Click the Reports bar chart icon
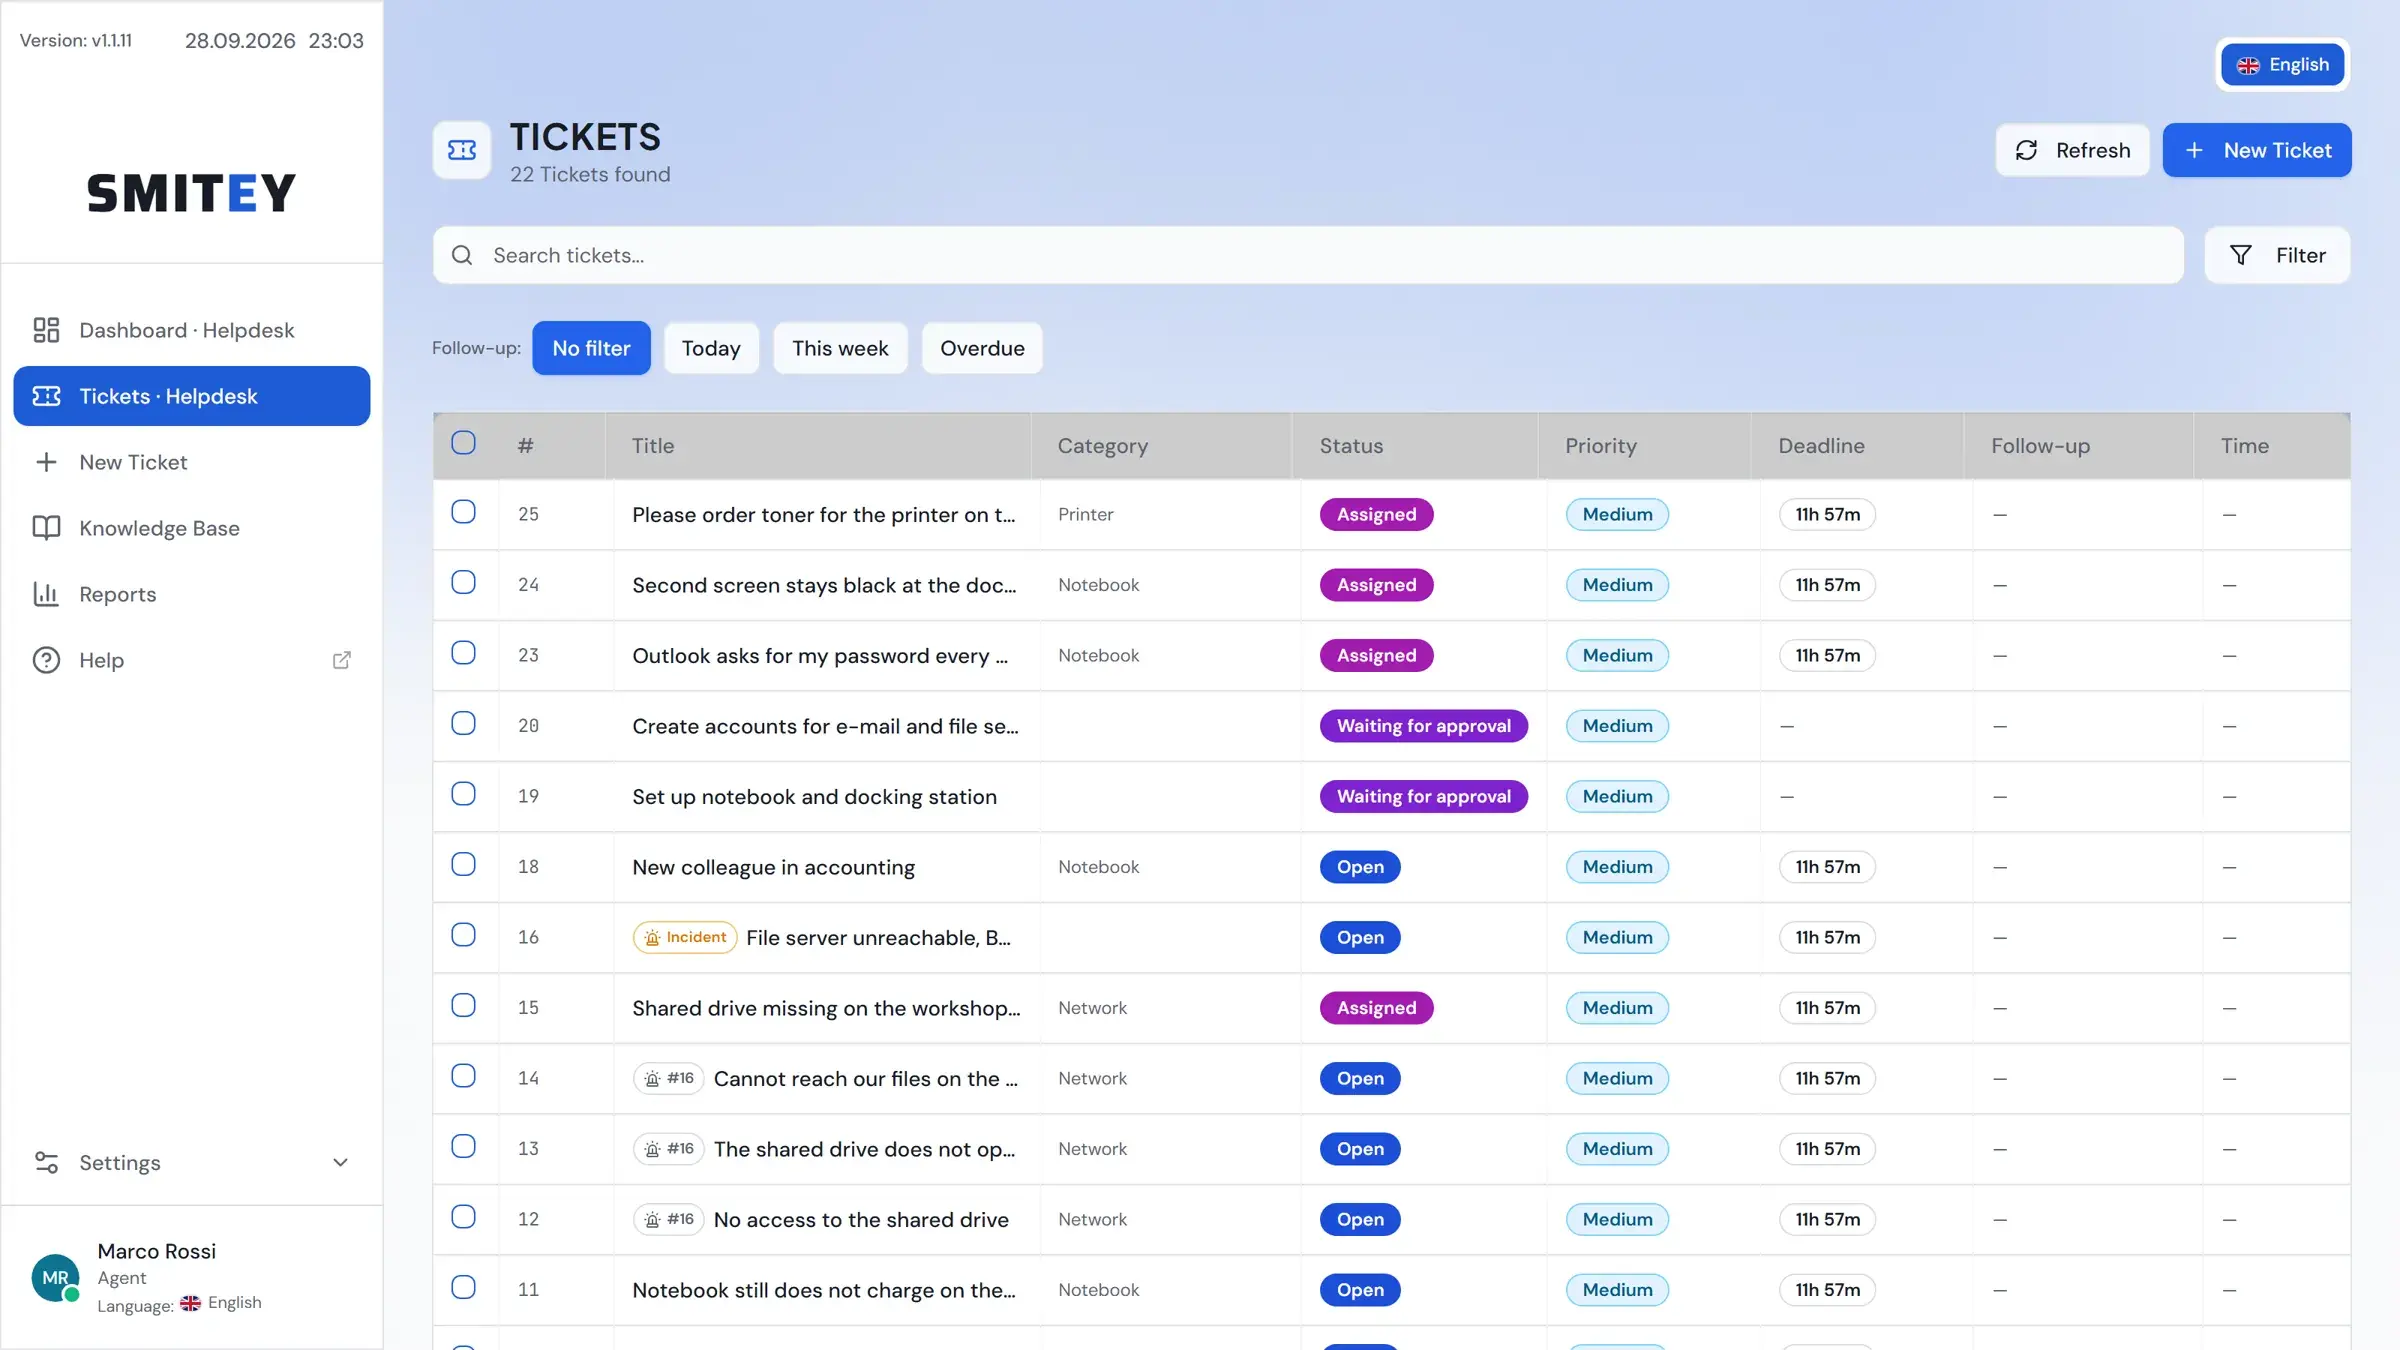This screenshot has width=2400, height=1350. tap(46, 594)
